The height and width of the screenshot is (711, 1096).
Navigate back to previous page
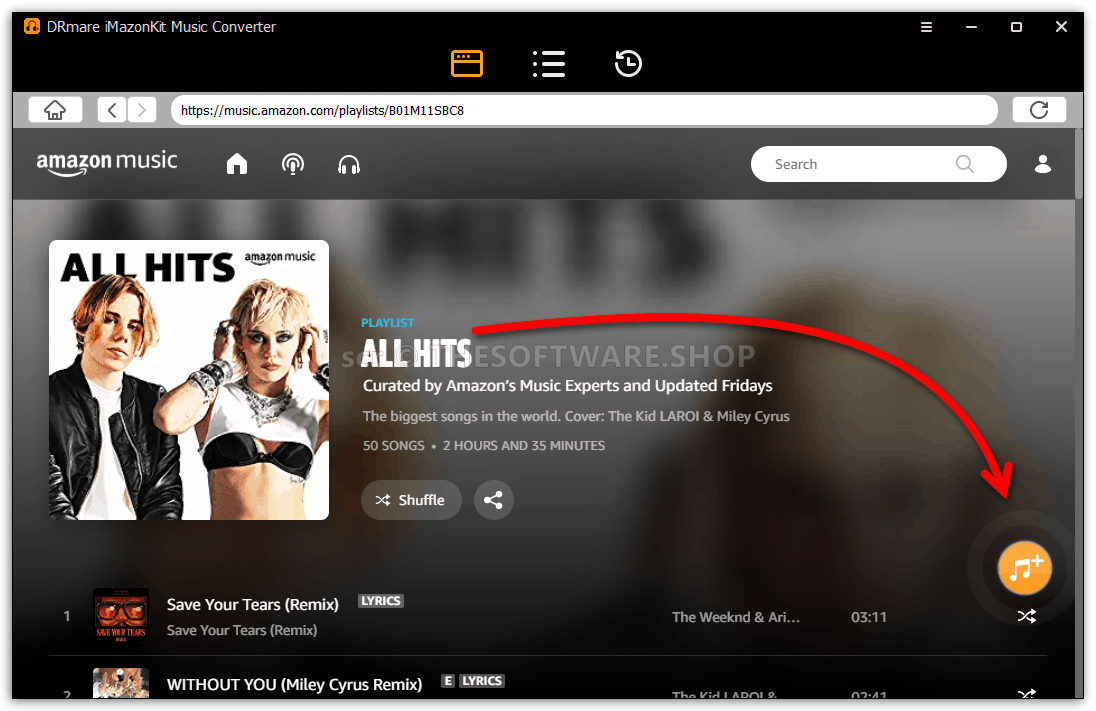pyautogui.click(x=112, y=110)
